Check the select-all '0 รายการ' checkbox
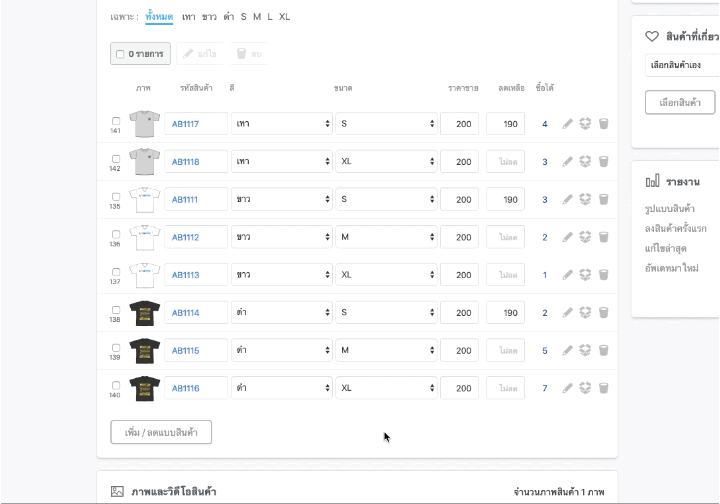The width and height of the screenshot is (720, 504). coord(120,54)
